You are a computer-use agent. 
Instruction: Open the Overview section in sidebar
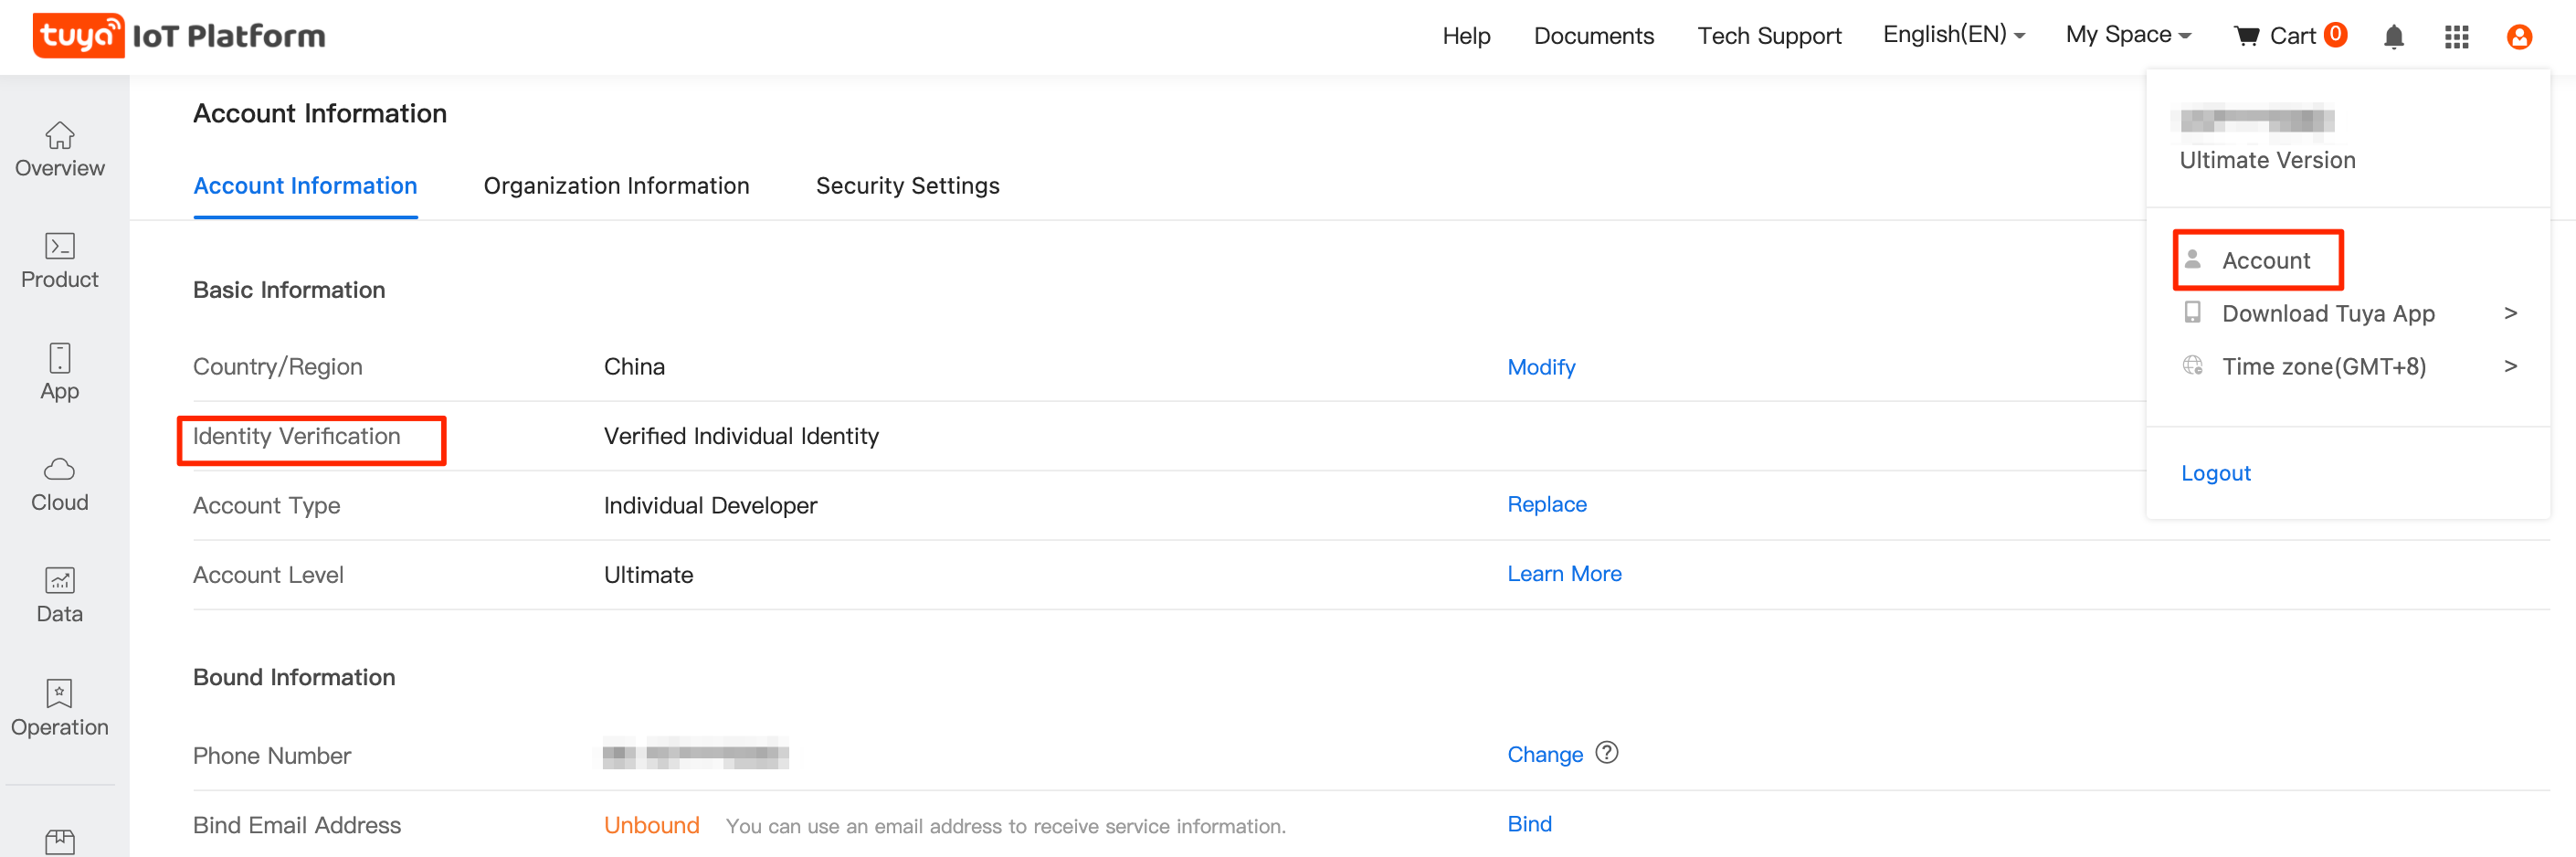click(x=59, y=150)
